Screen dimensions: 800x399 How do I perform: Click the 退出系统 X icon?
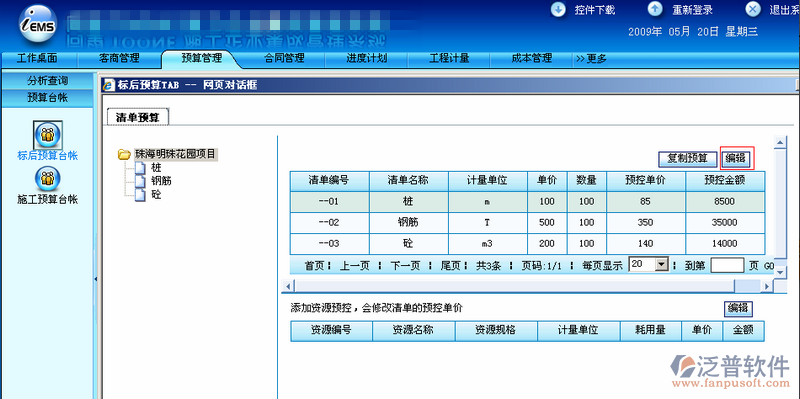tap(753, 9)
